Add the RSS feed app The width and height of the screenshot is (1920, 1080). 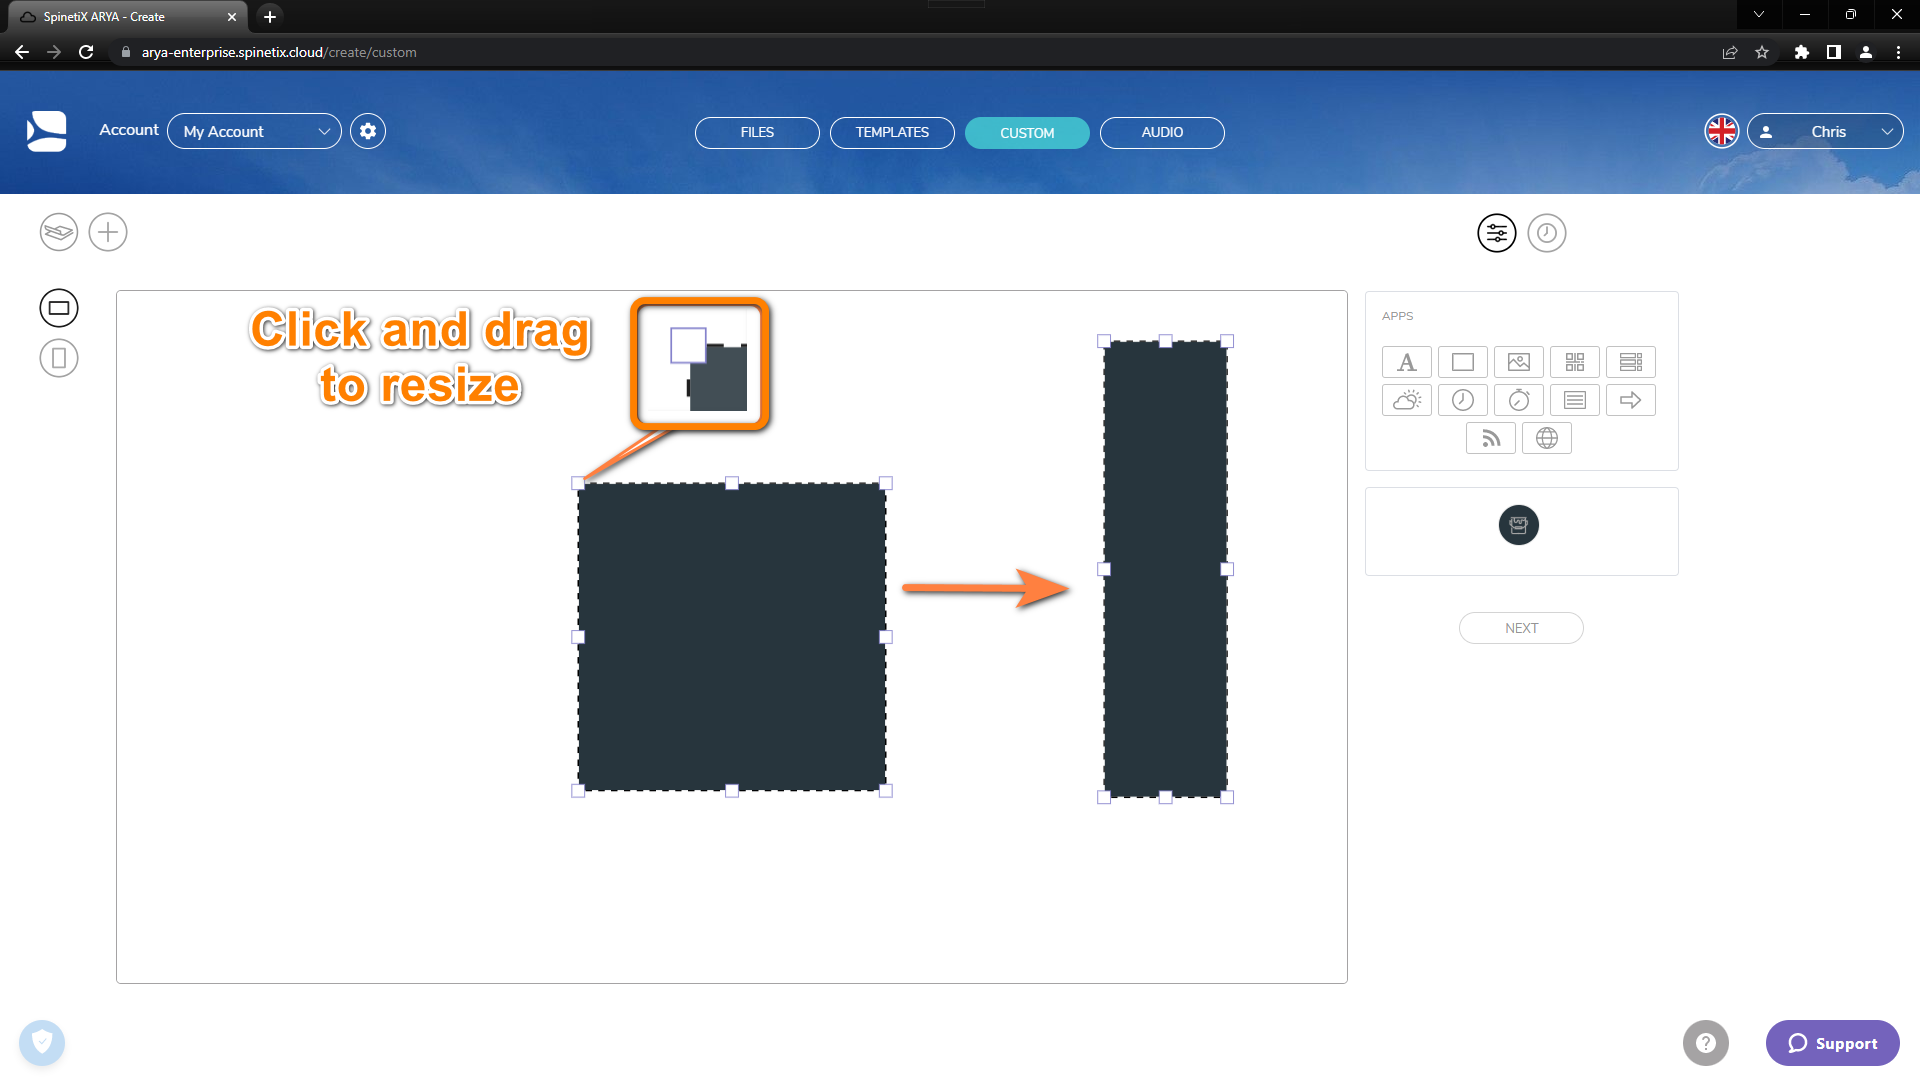[x=1491, y=438]
